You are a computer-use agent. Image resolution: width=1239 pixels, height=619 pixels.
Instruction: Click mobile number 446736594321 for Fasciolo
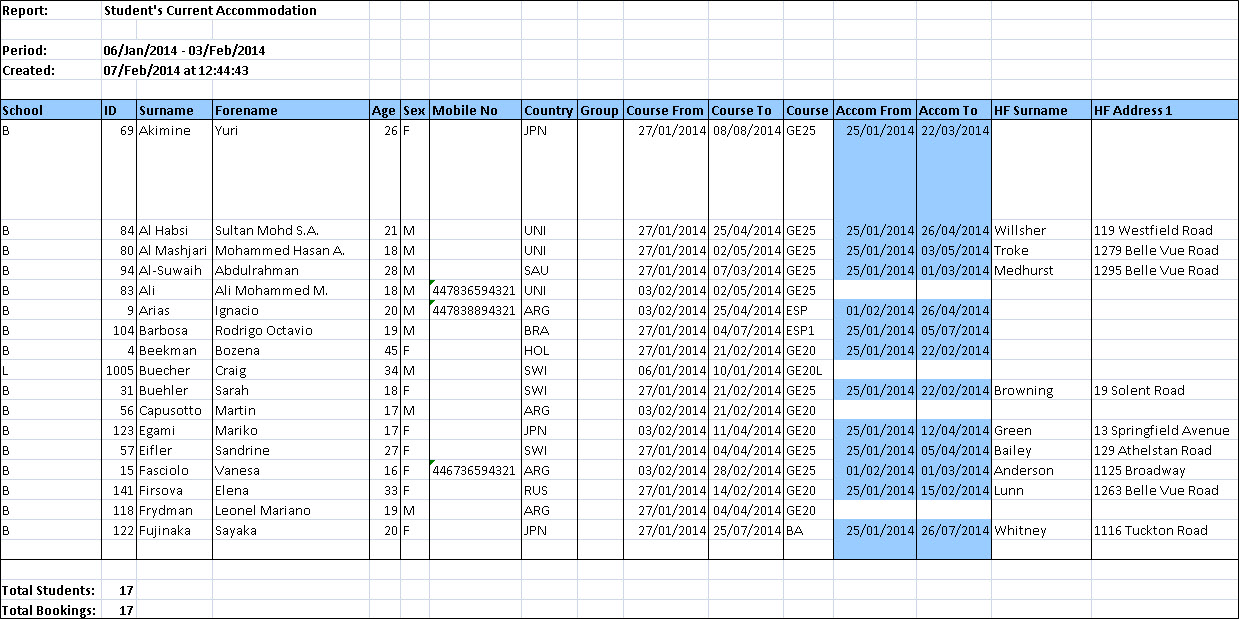475,471
